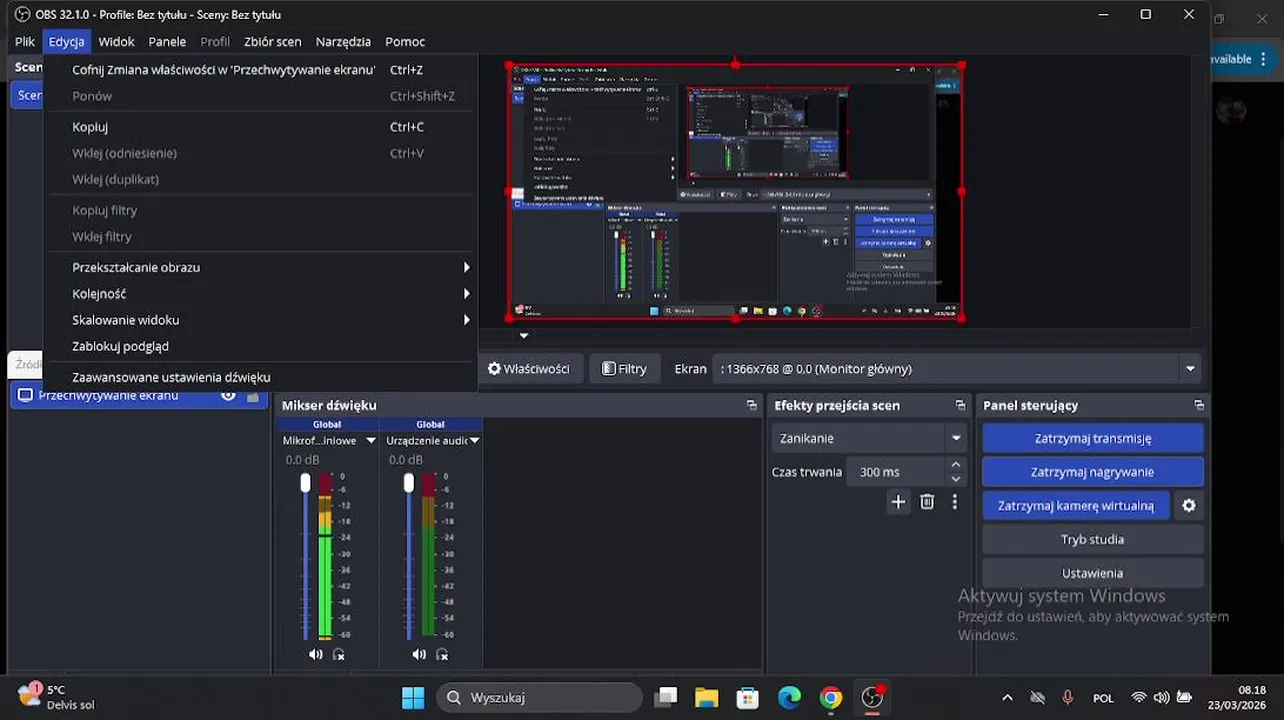Open POL language indicator in tray
This screenshot has width=1284, height=720.
[x=1103, y=697]
